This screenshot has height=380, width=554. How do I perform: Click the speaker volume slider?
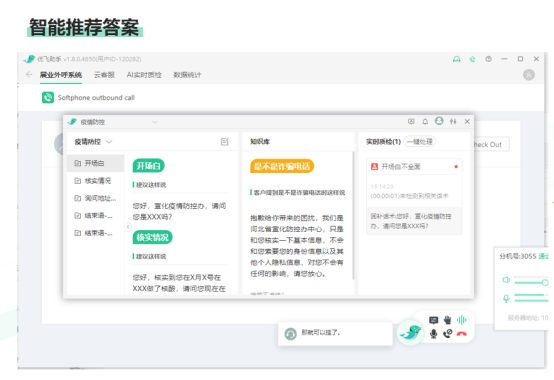point(531,282)
